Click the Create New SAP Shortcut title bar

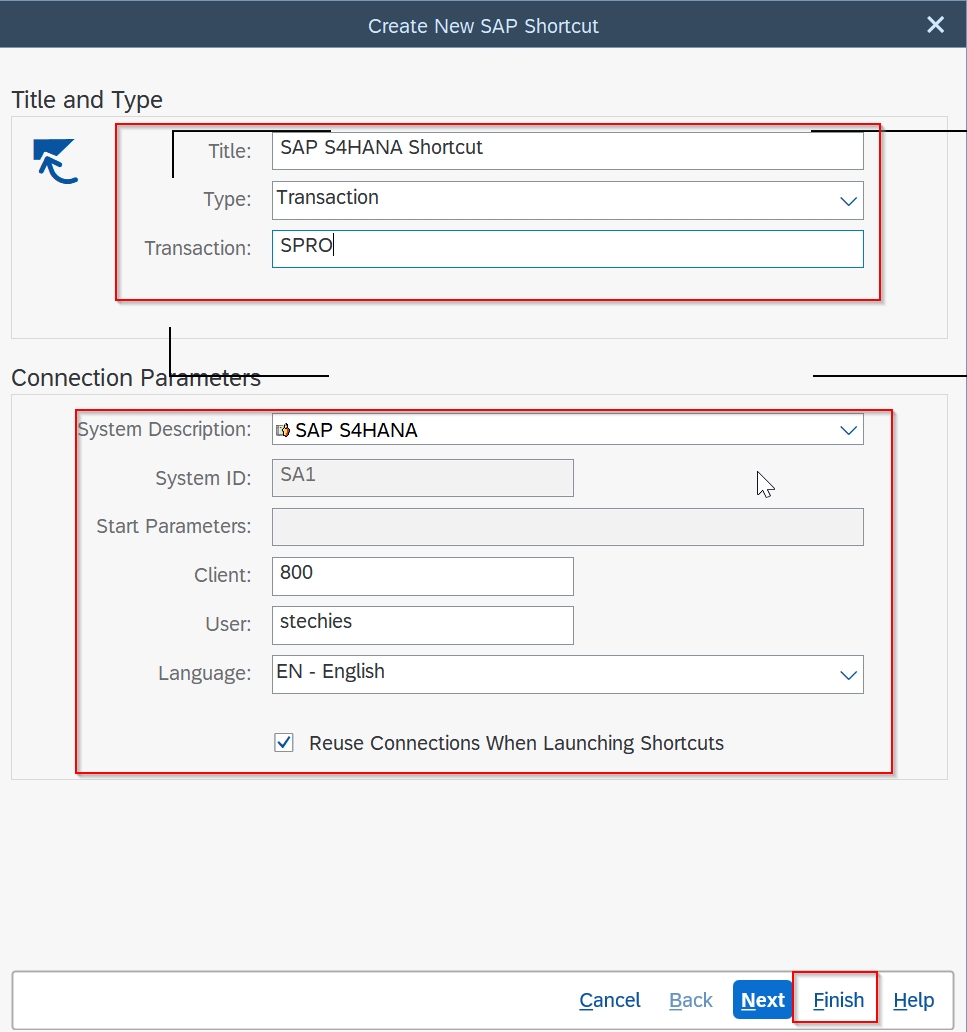(484, 25)
